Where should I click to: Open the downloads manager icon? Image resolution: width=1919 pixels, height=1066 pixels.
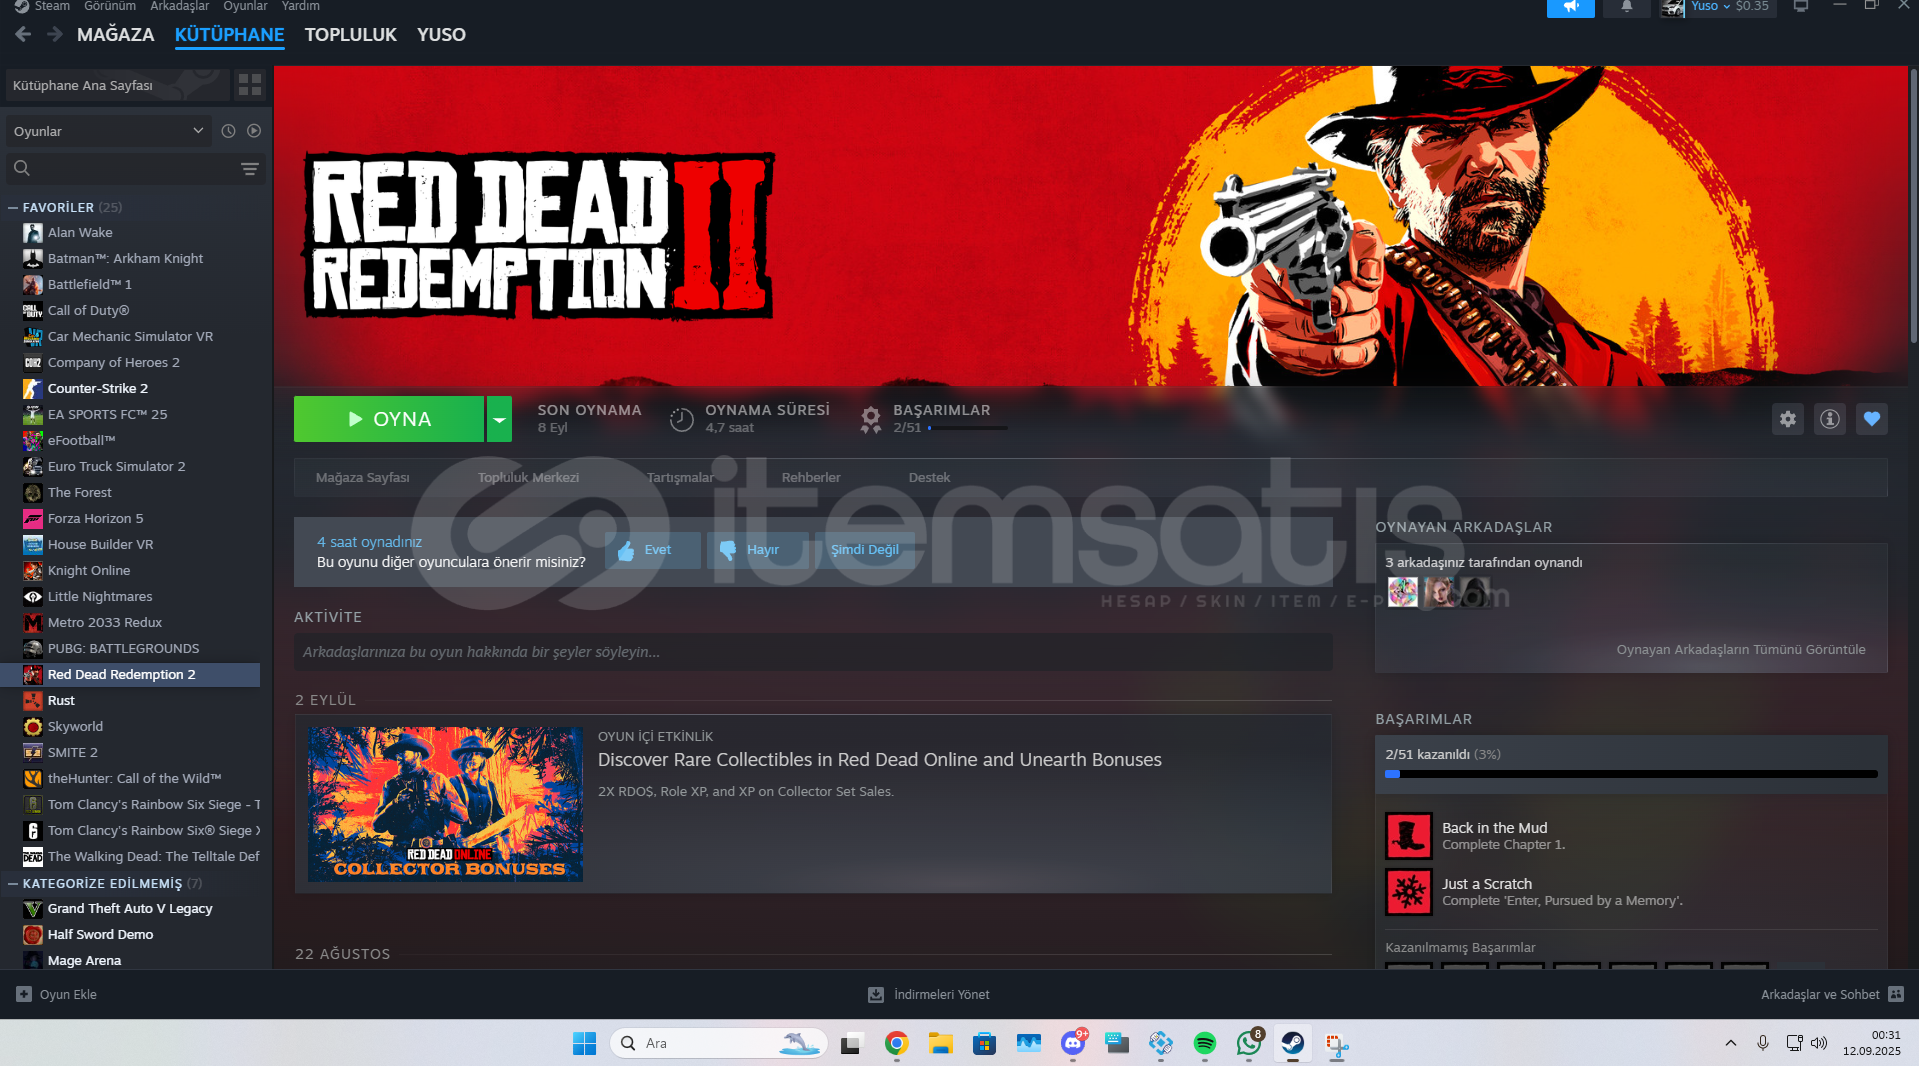pyautogui.click(x=876, y=994)
